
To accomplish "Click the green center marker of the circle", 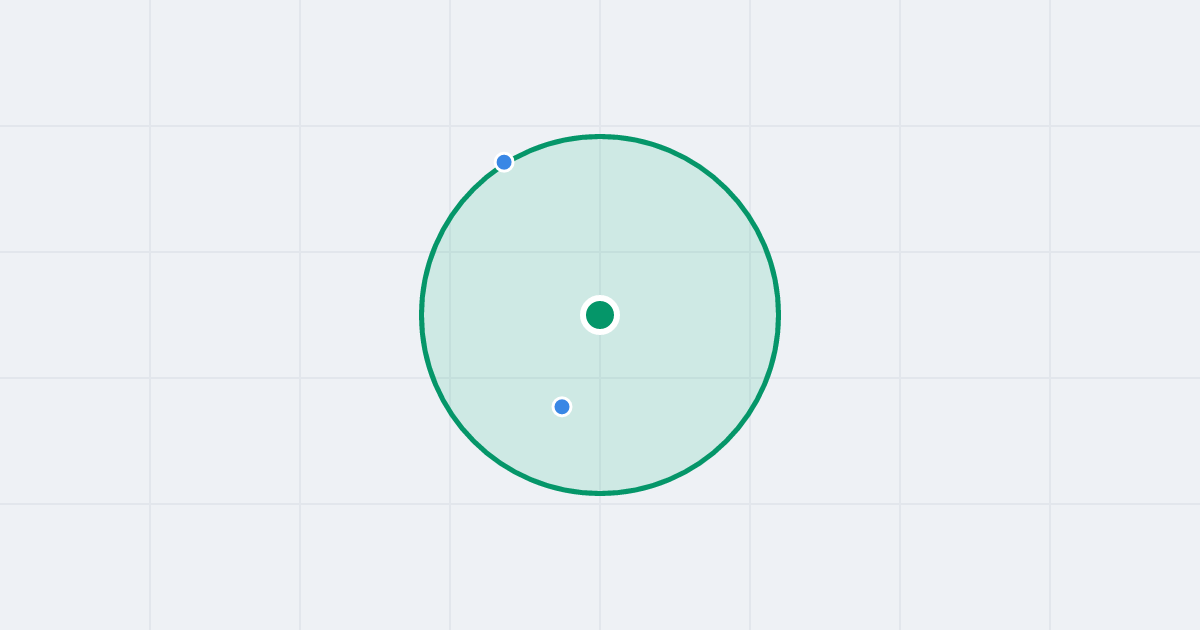I will 600,315.
